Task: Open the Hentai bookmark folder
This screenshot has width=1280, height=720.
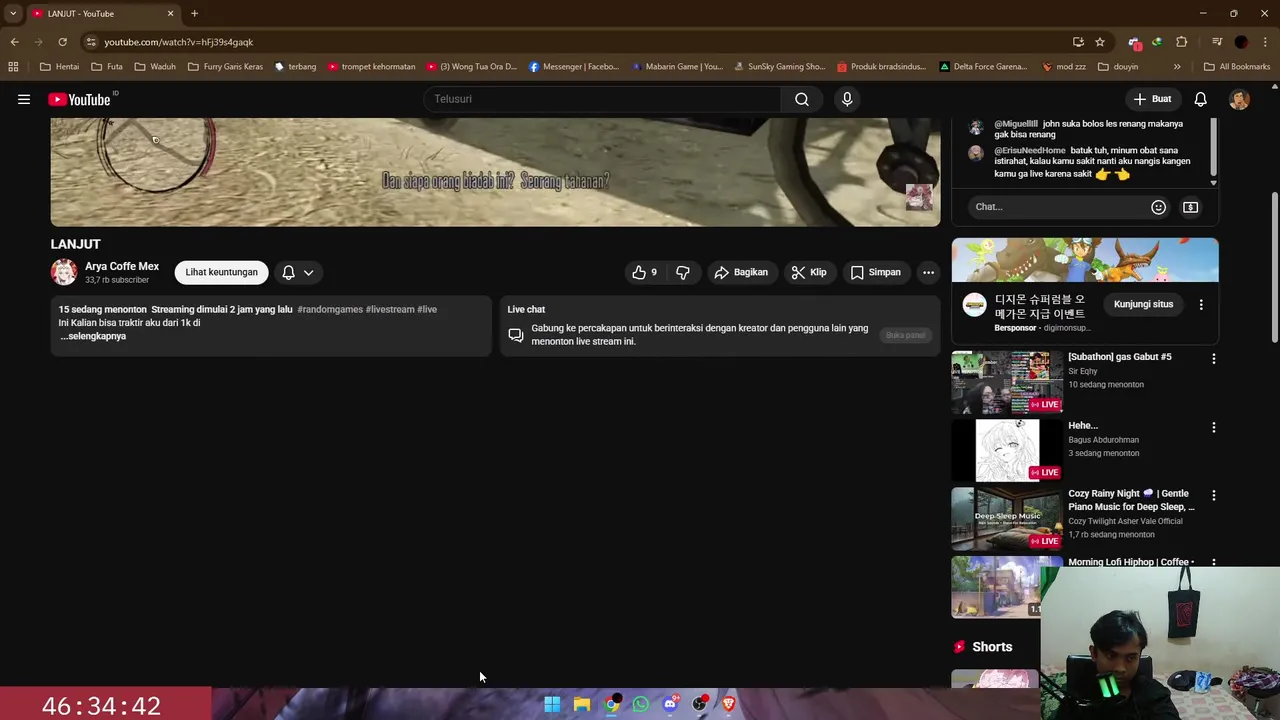Action: tap(59, 67)
